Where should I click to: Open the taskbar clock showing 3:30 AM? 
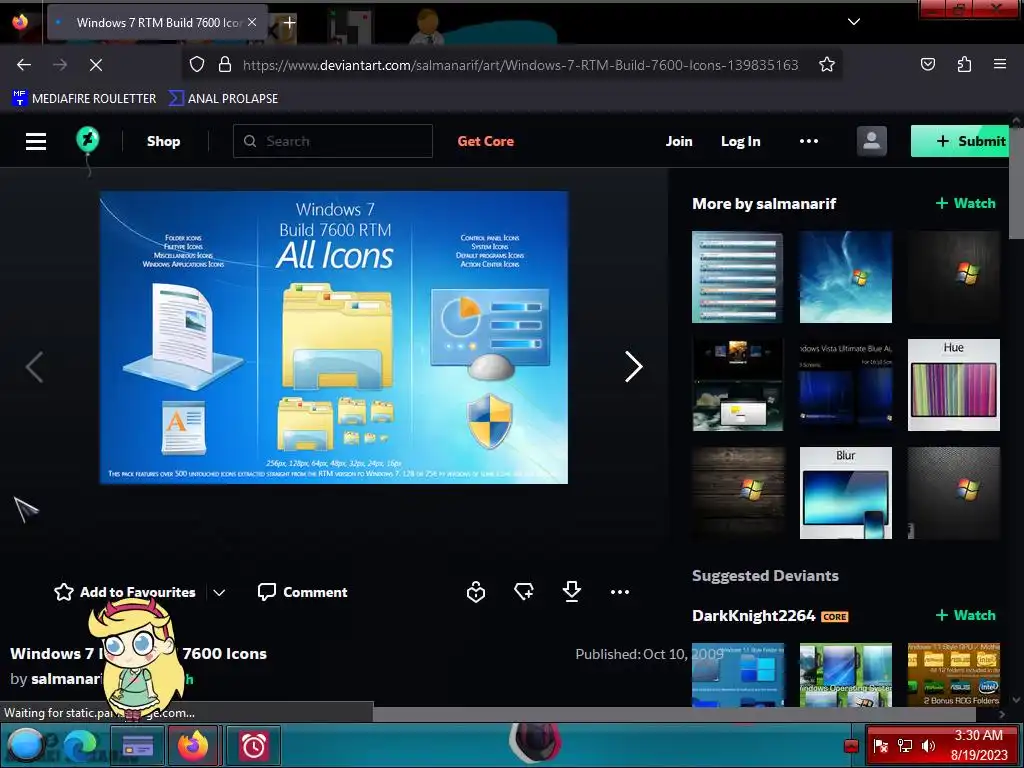[x=978, y=745]
